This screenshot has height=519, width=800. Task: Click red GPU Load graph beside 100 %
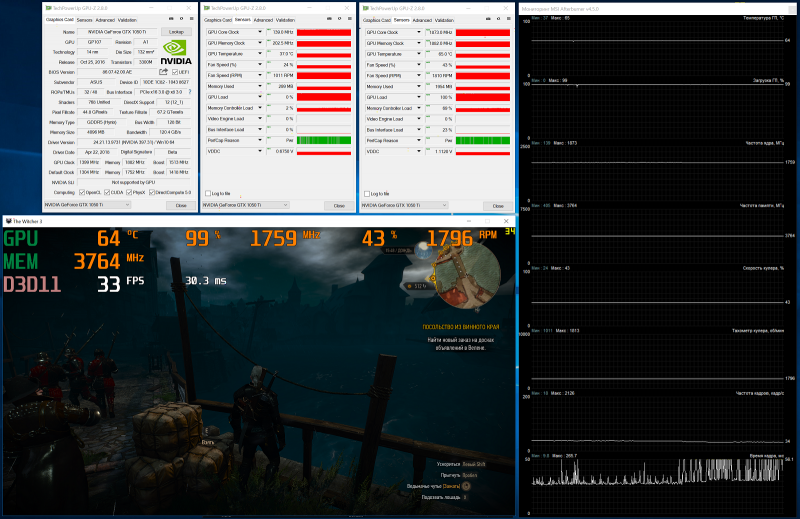click(483, 97)
